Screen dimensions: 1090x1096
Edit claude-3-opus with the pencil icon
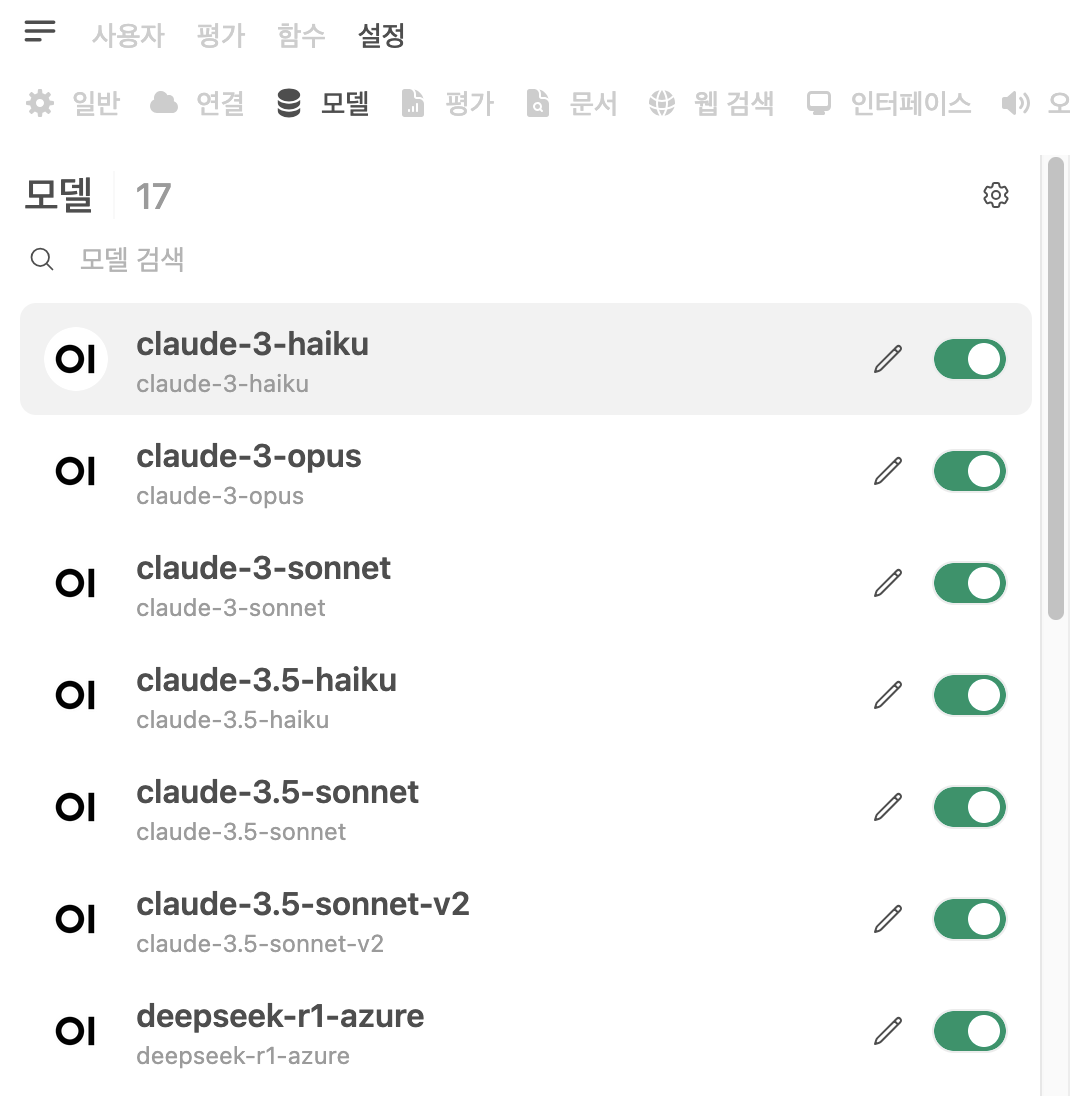pyautogui.click(x=888, y=471)
